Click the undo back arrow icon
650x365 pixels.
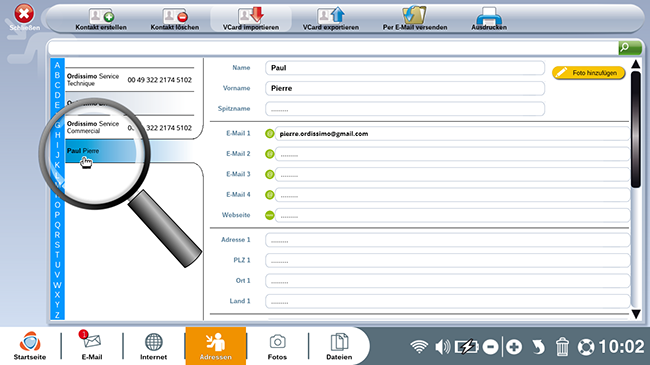538,347
